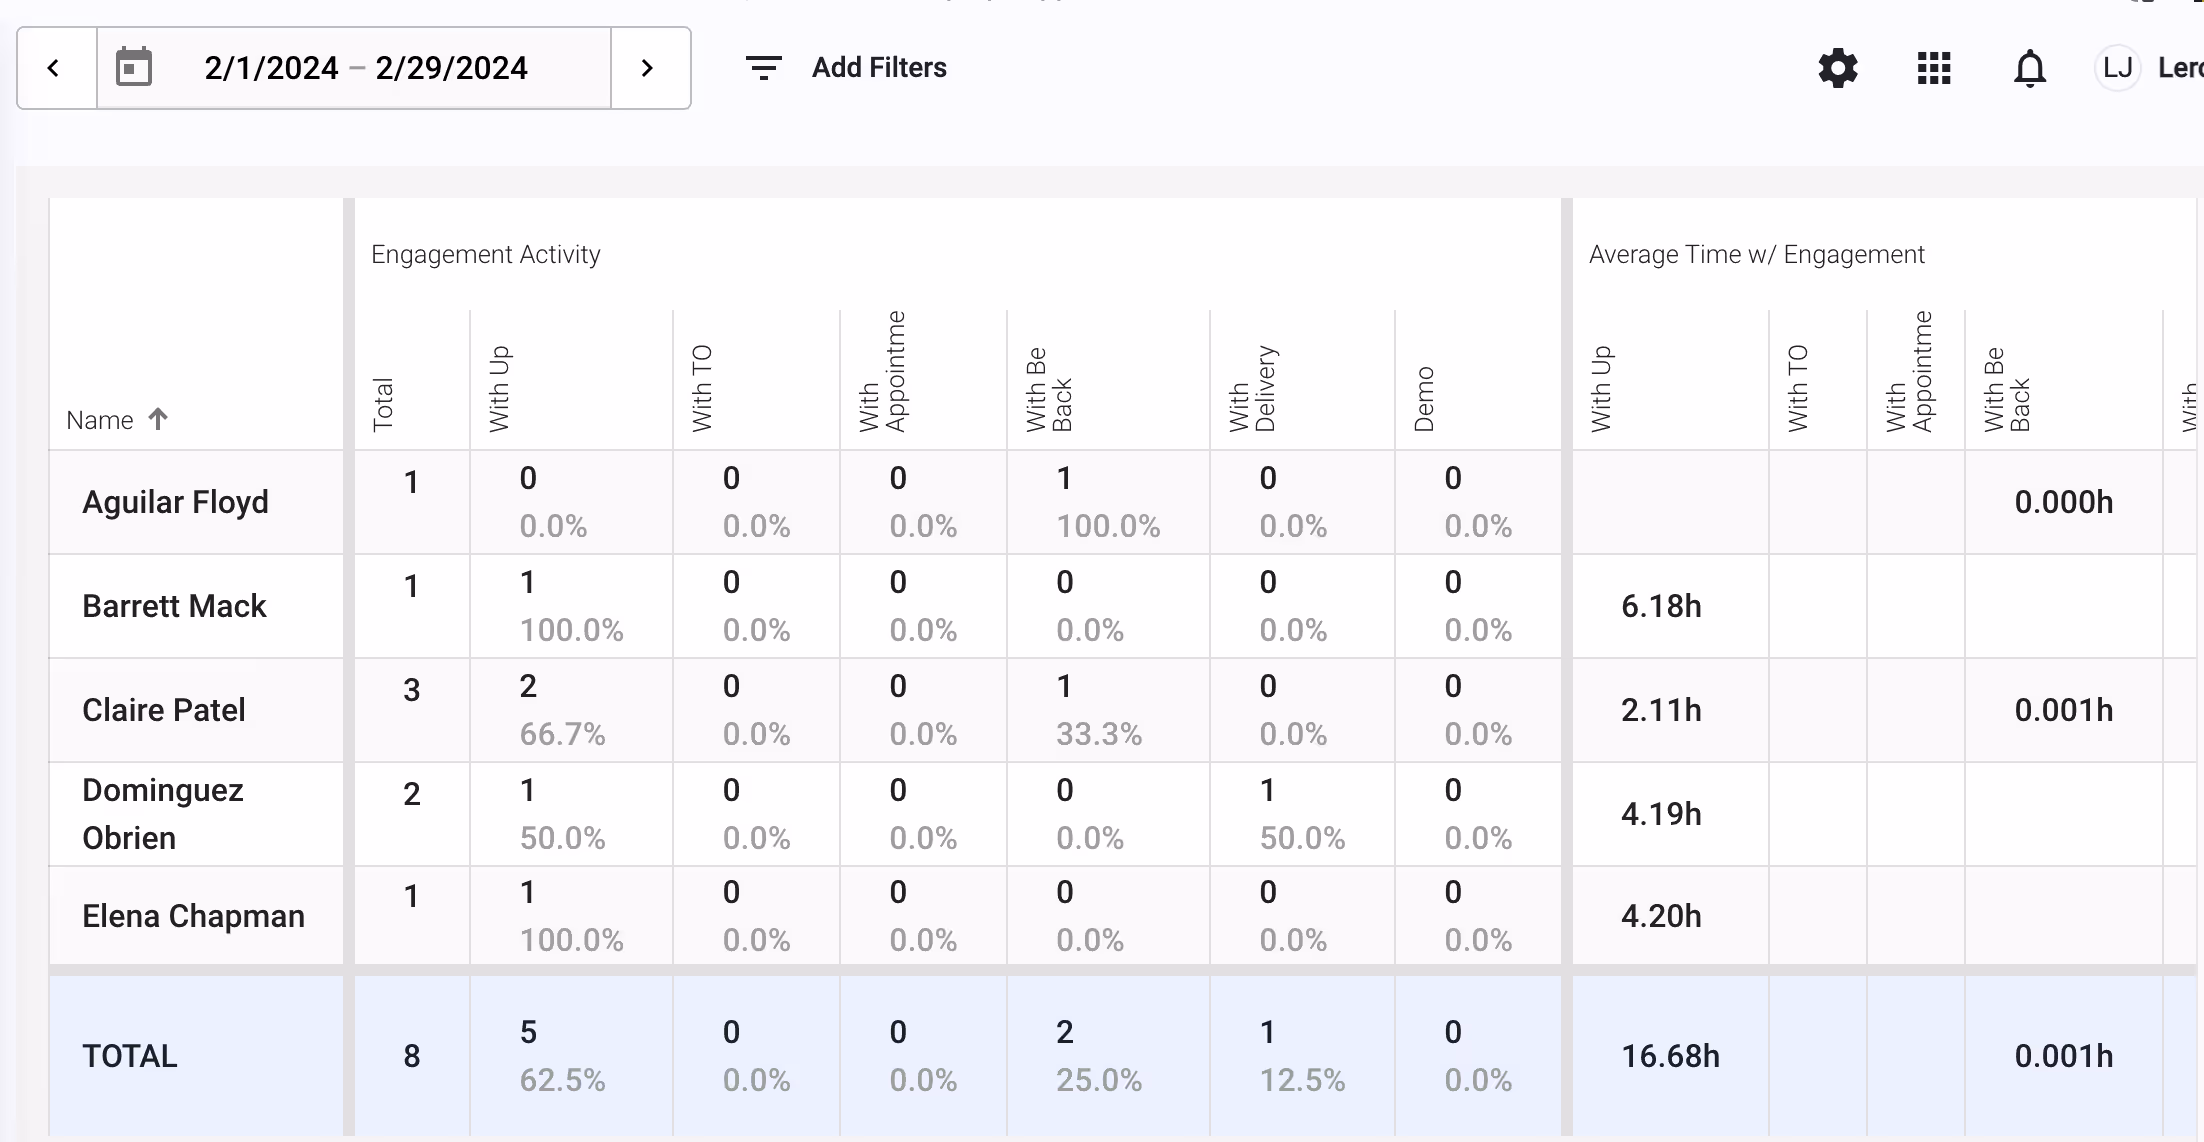Viewport: 2204px width, 1142px height.
Task: Click the Elena Chapman name cell
Action: coord(193,916)
